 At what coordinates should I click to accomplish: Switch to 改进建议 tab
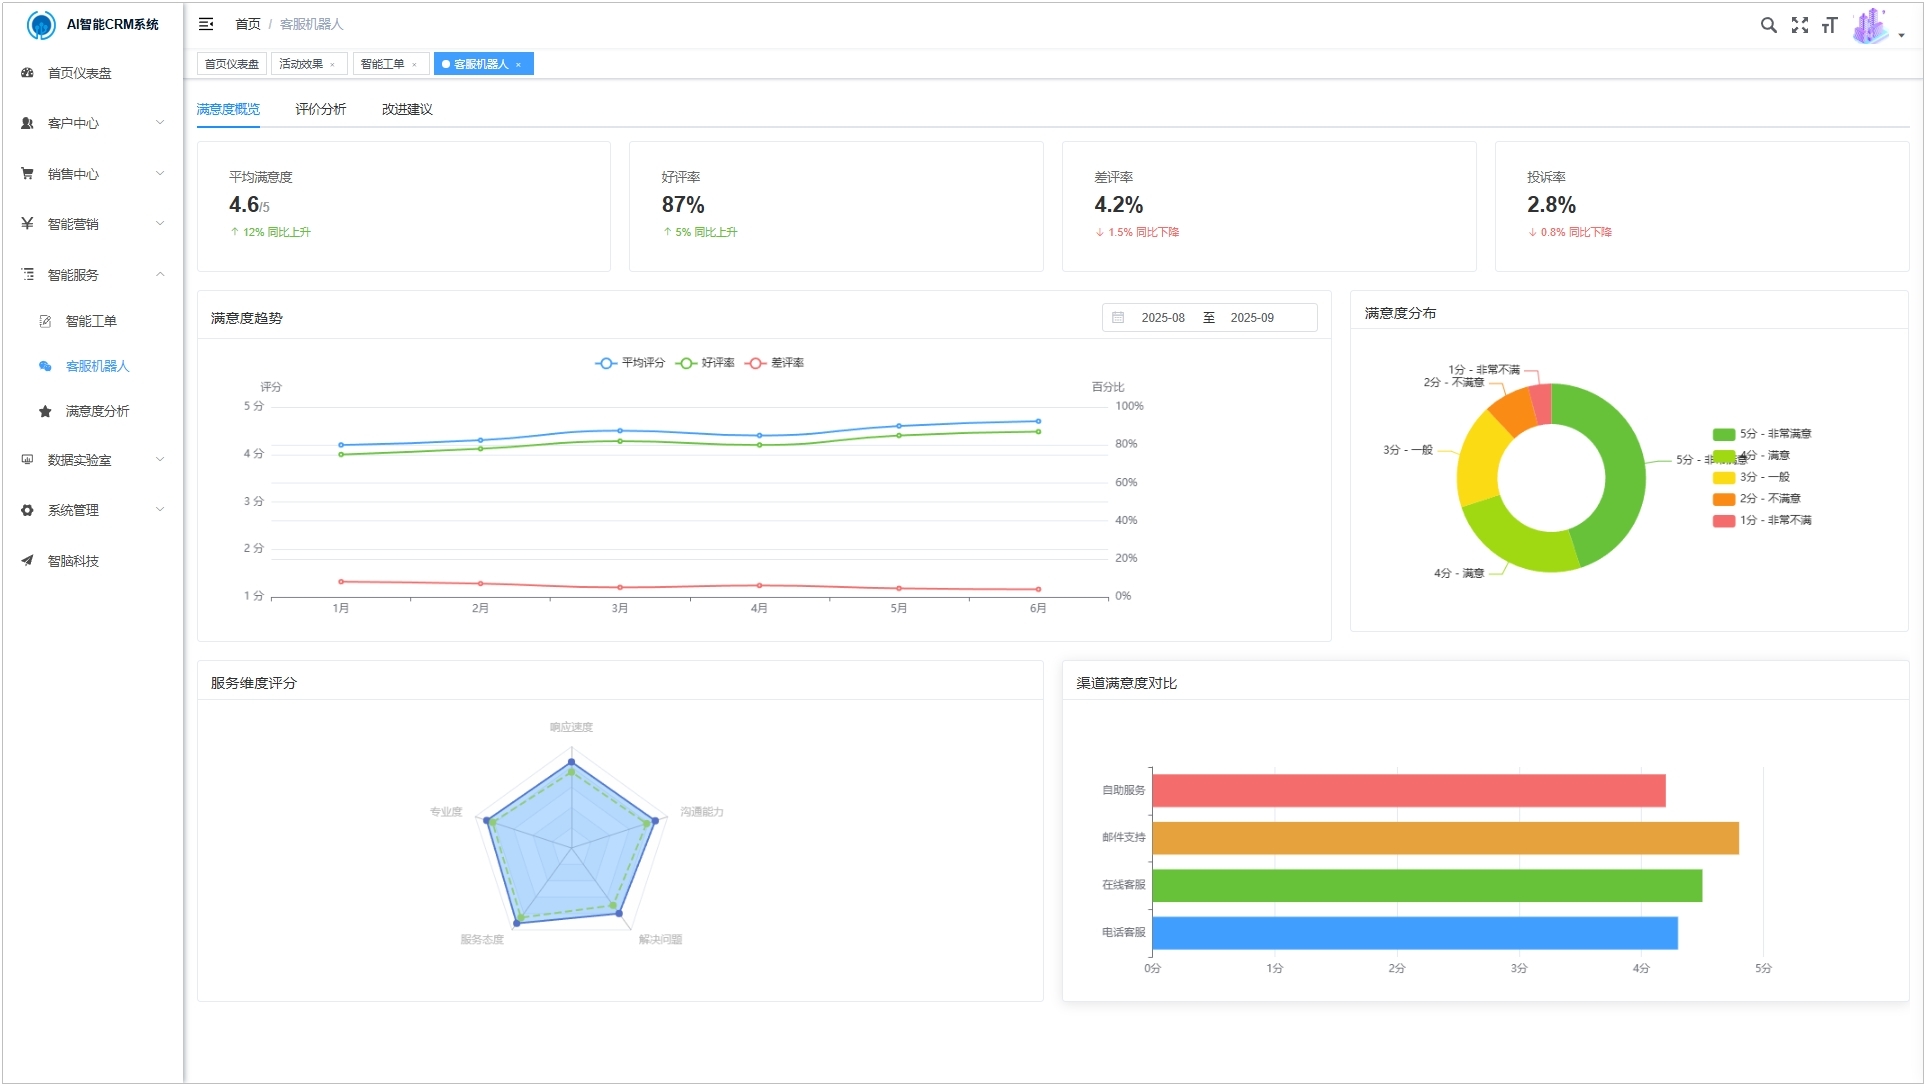click(406, 109)
